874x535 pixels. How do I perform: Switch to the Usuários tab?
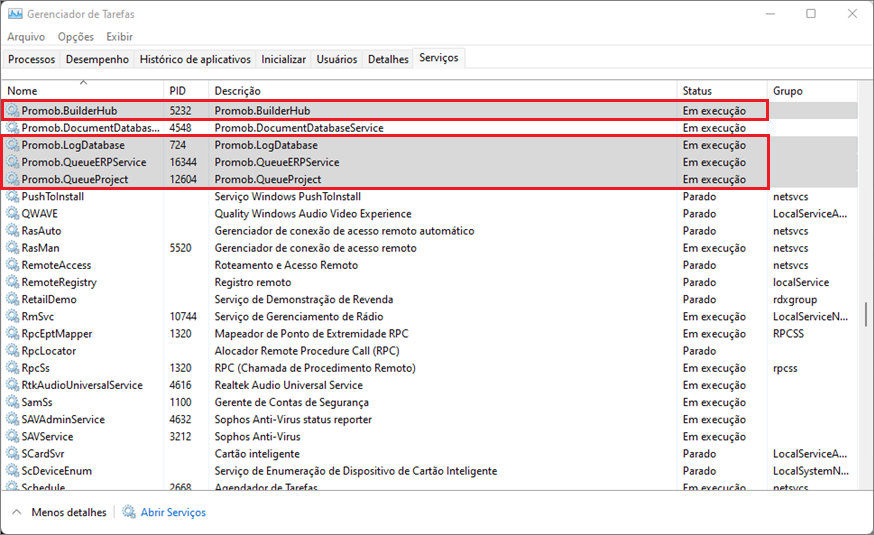(337, 59)
